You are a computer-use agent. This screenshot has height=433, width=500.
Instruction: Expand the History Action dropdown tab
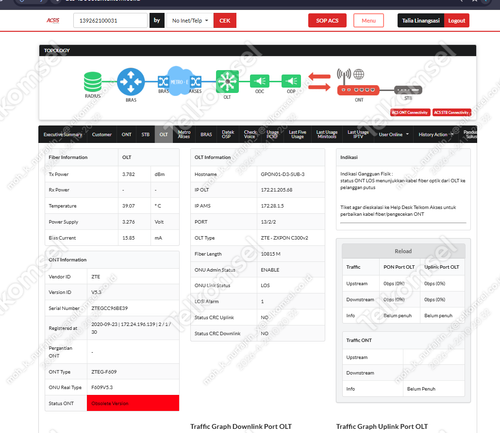click(x=436, y=134)
